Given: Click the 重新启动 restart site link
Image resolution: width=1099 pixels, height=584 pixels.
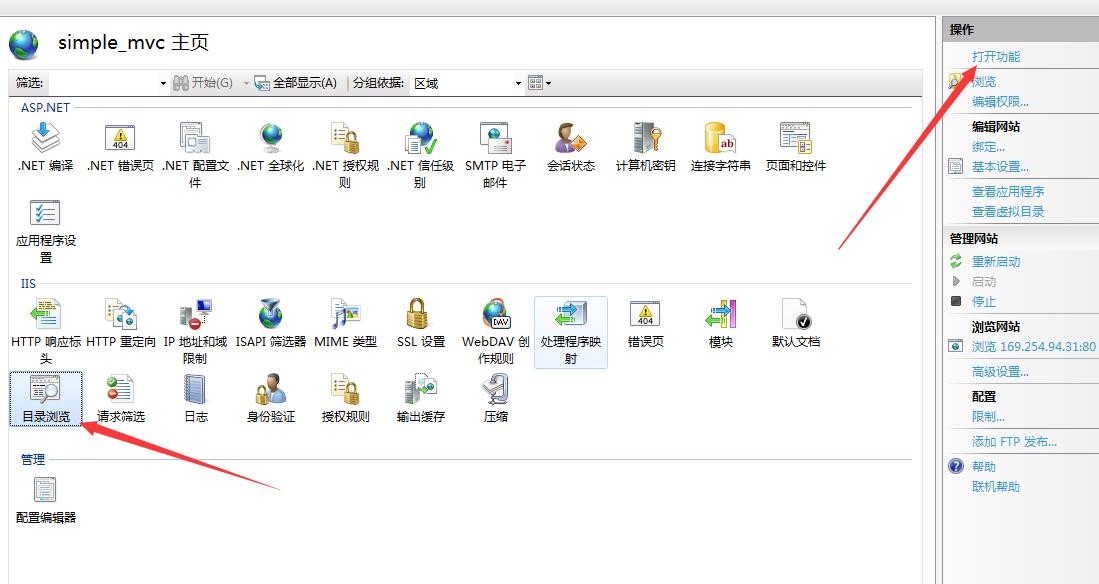Looking at the screenshot, I should point(996,262).
